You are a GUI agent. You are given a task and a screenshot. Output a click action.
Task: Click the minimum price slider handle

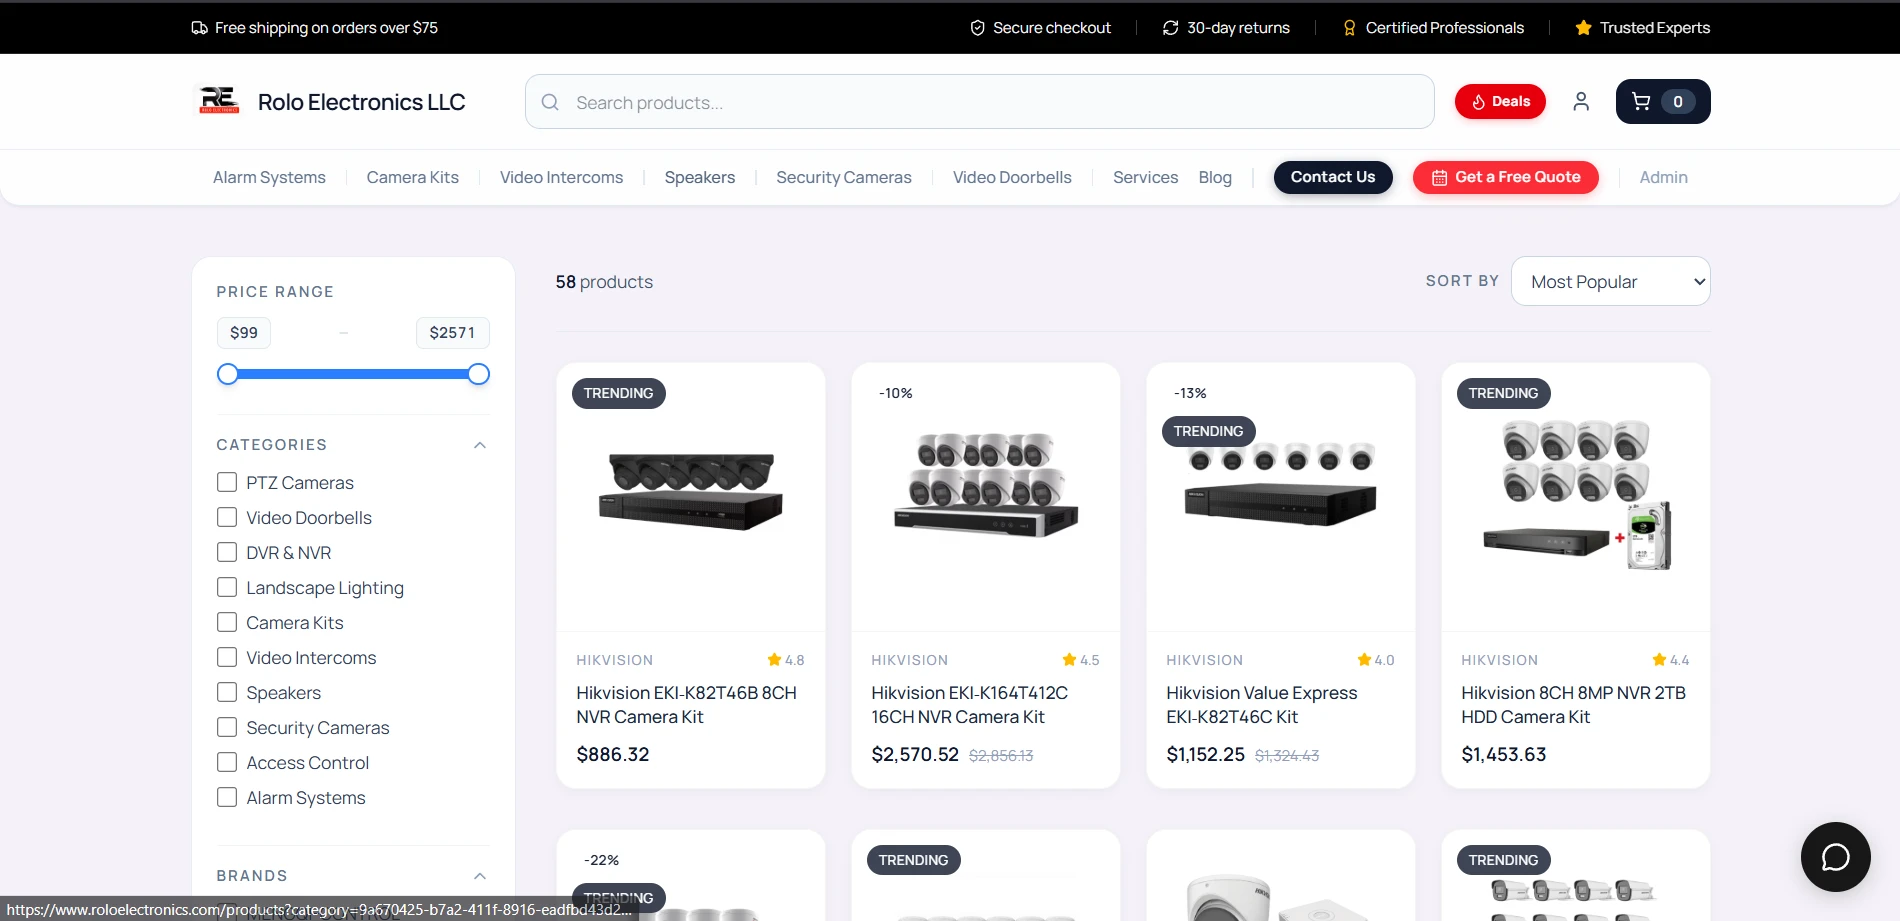(x=228, y=374)
